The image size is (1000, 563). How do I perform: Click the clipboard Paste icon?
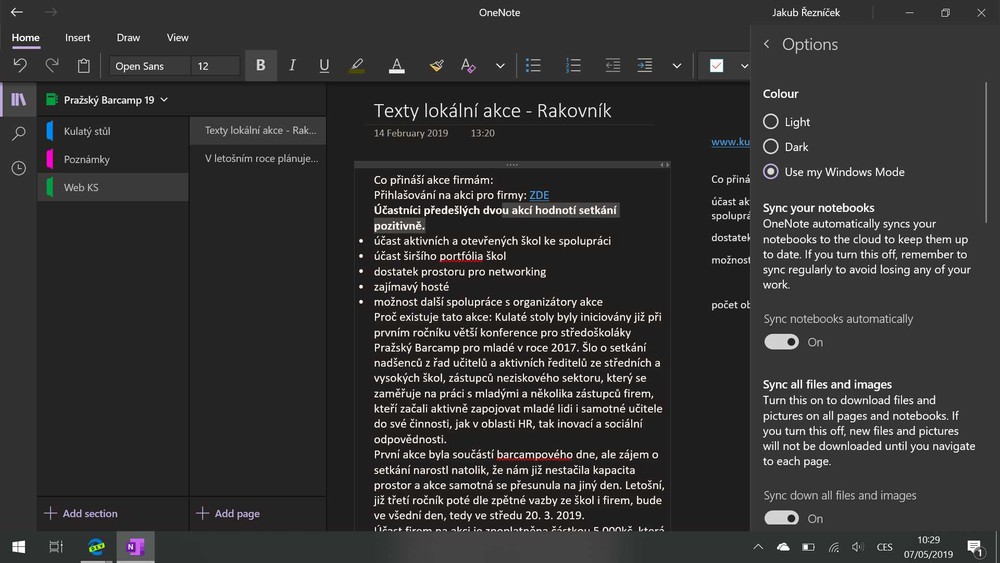(x=84, y=66)
